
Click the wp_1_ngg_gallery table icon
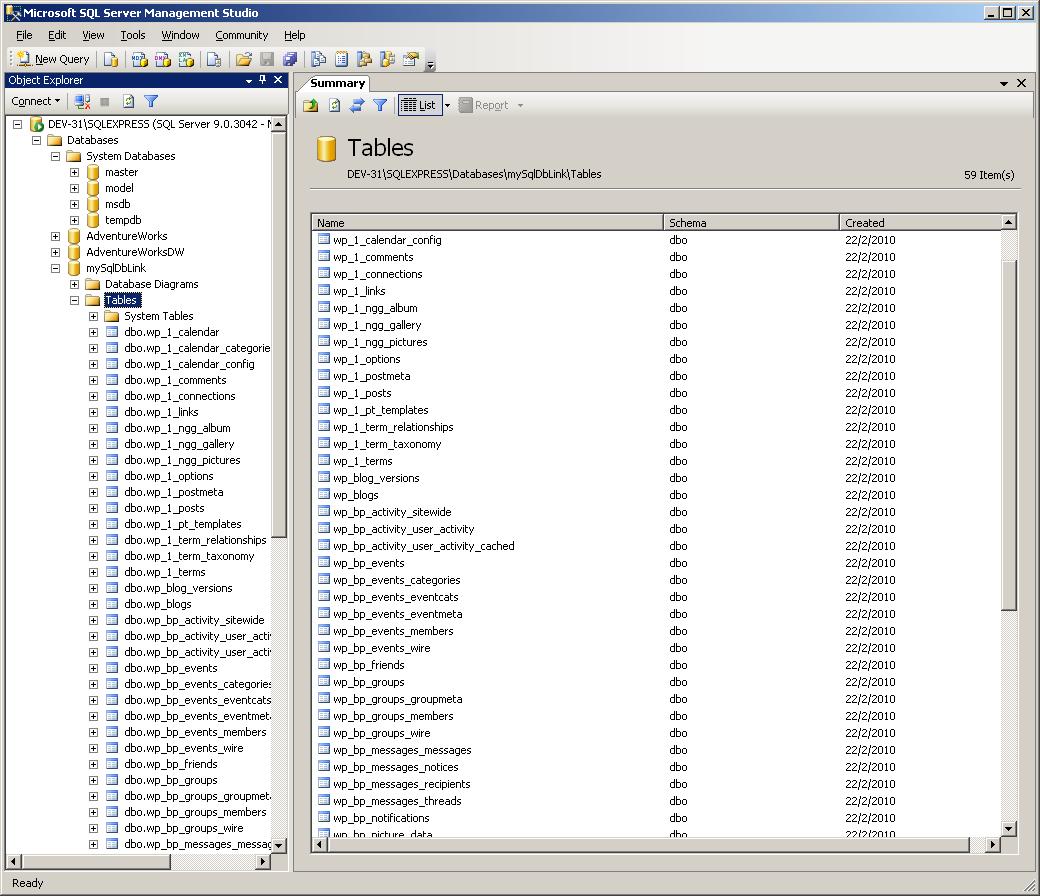[324, 324]
